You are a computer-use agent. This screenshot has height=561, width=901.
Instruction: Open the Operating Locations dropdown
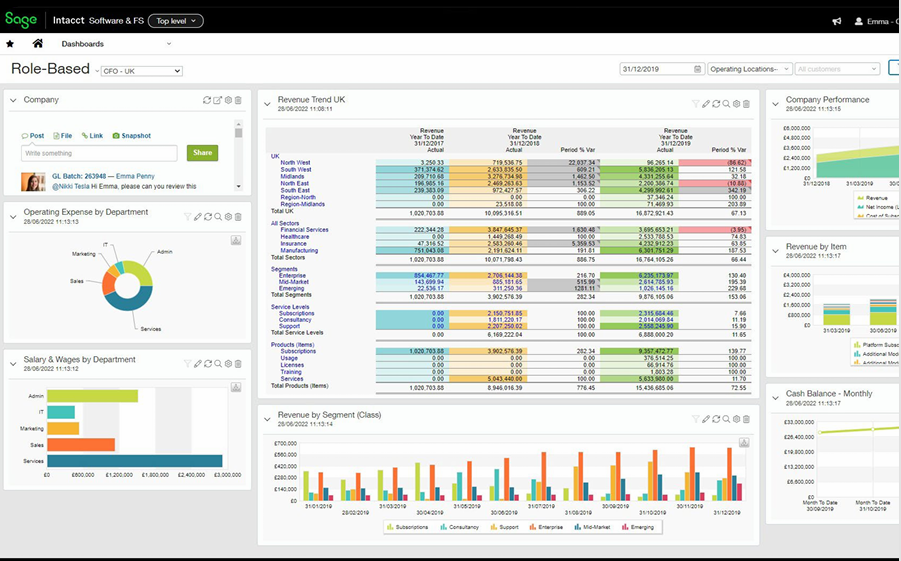[750, 69]
